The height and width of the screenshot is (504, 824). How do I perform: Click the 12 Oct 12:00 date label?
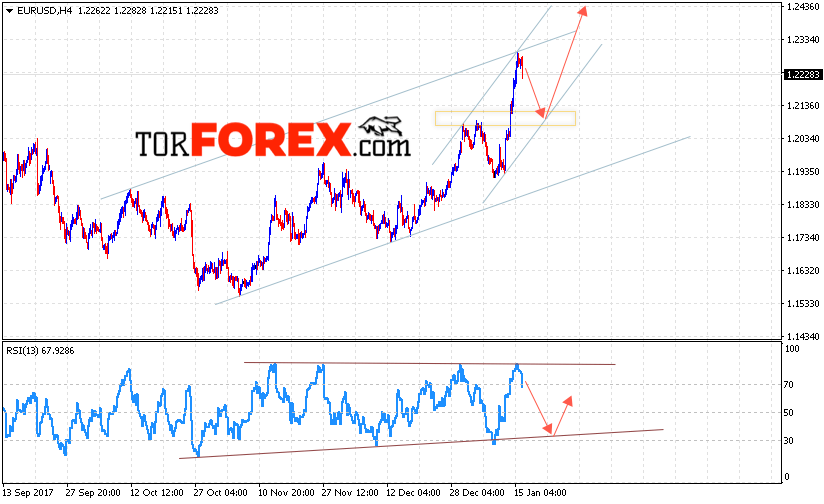[x=157, y=493]
